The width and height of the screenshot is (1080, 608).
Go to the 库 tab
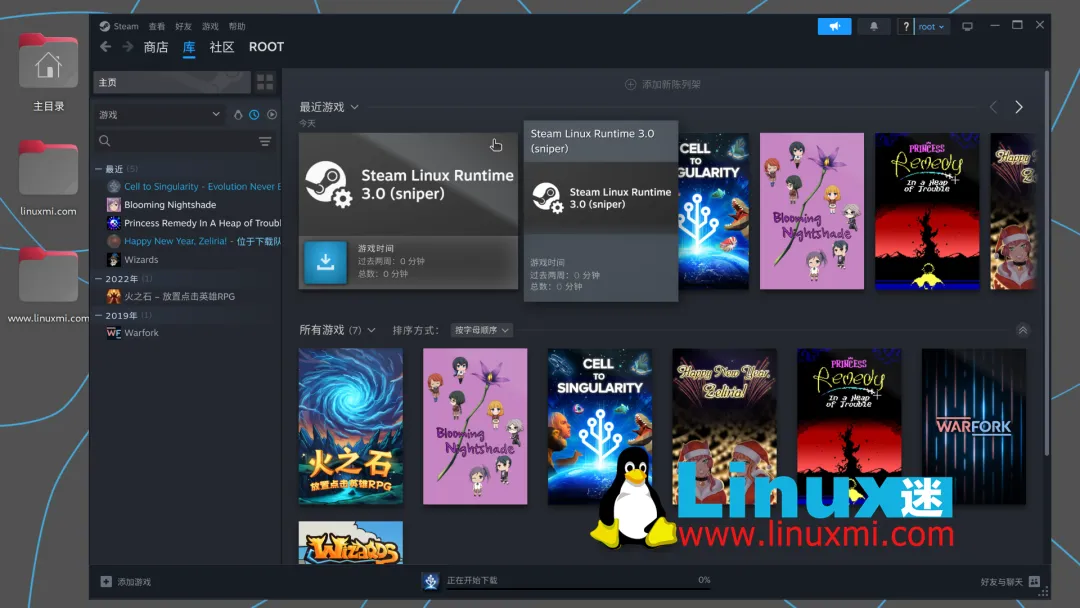pyautogui.click(x=189, y=47)
